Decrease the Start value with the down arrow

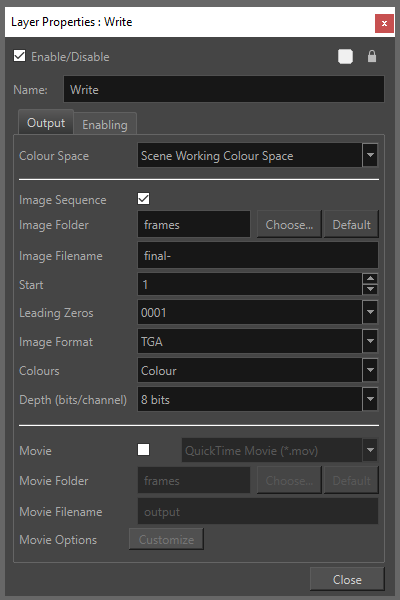[x=370, y=289]
